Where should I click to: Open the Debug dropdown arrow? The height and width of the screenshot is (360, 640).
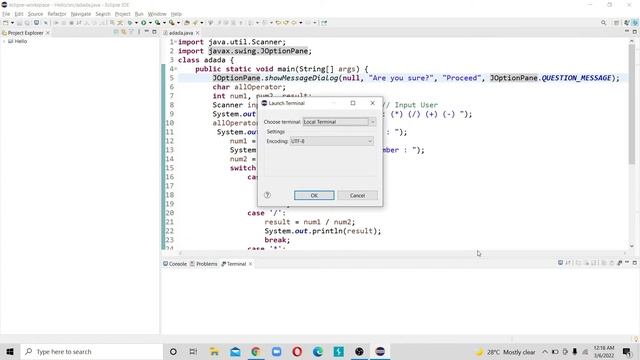tap(136, 23)
